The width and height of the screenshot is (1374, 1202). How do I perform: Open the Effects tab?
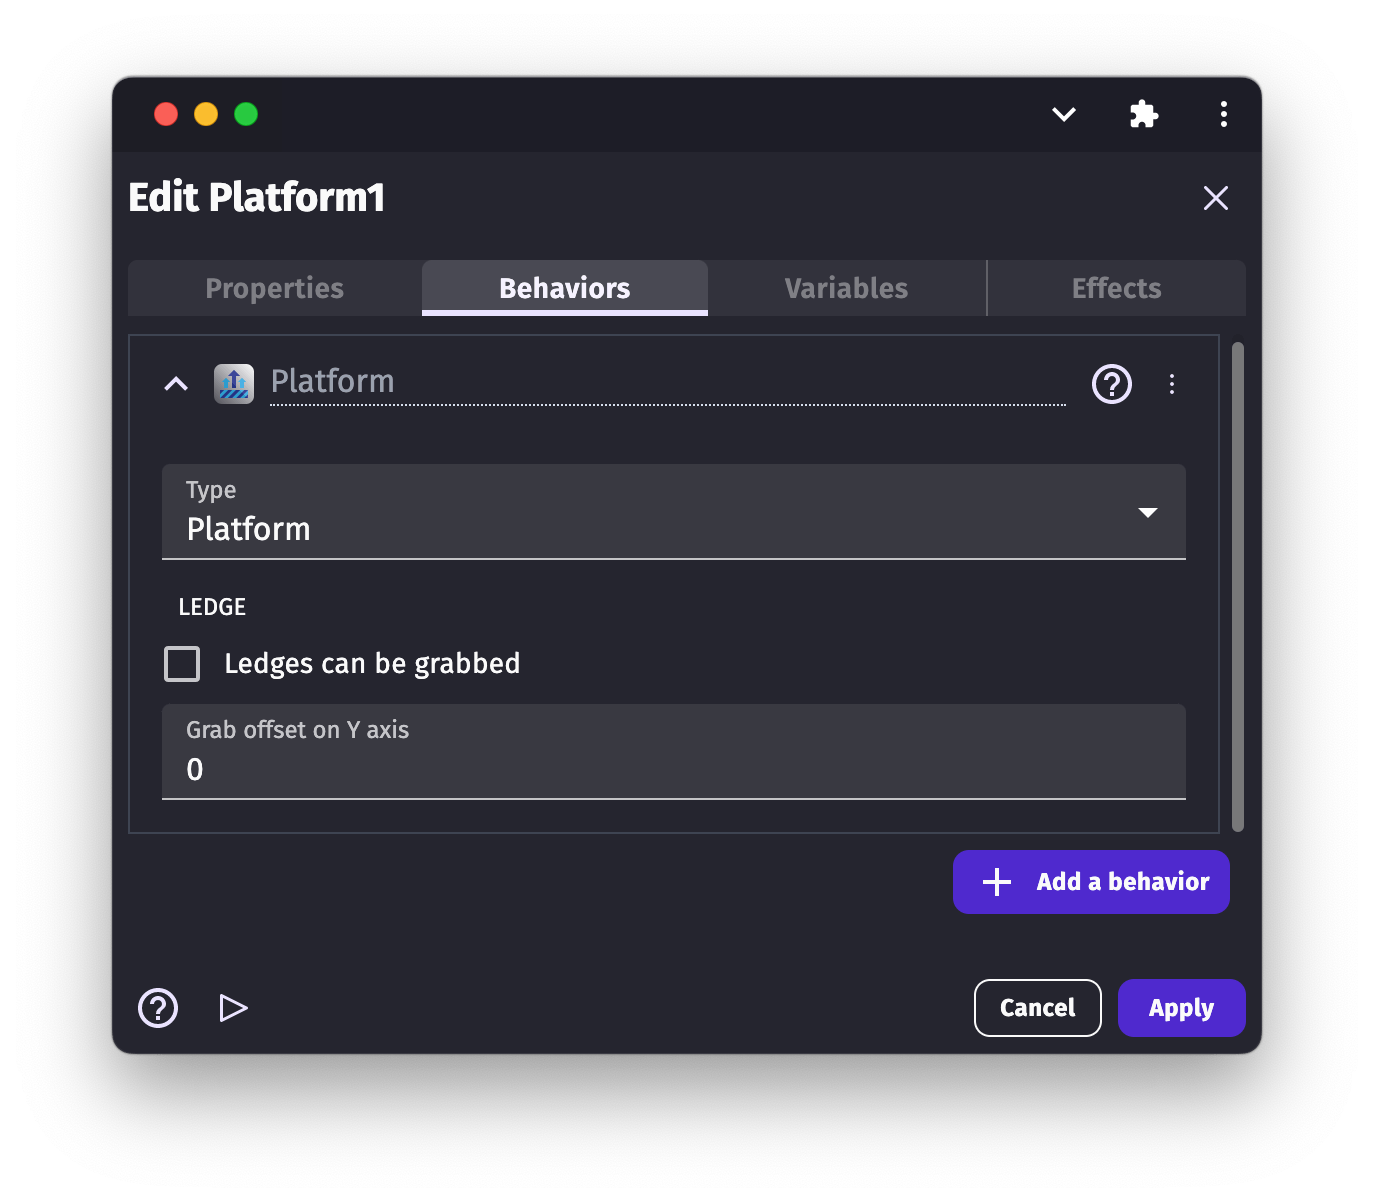(x=1116, y=288)
